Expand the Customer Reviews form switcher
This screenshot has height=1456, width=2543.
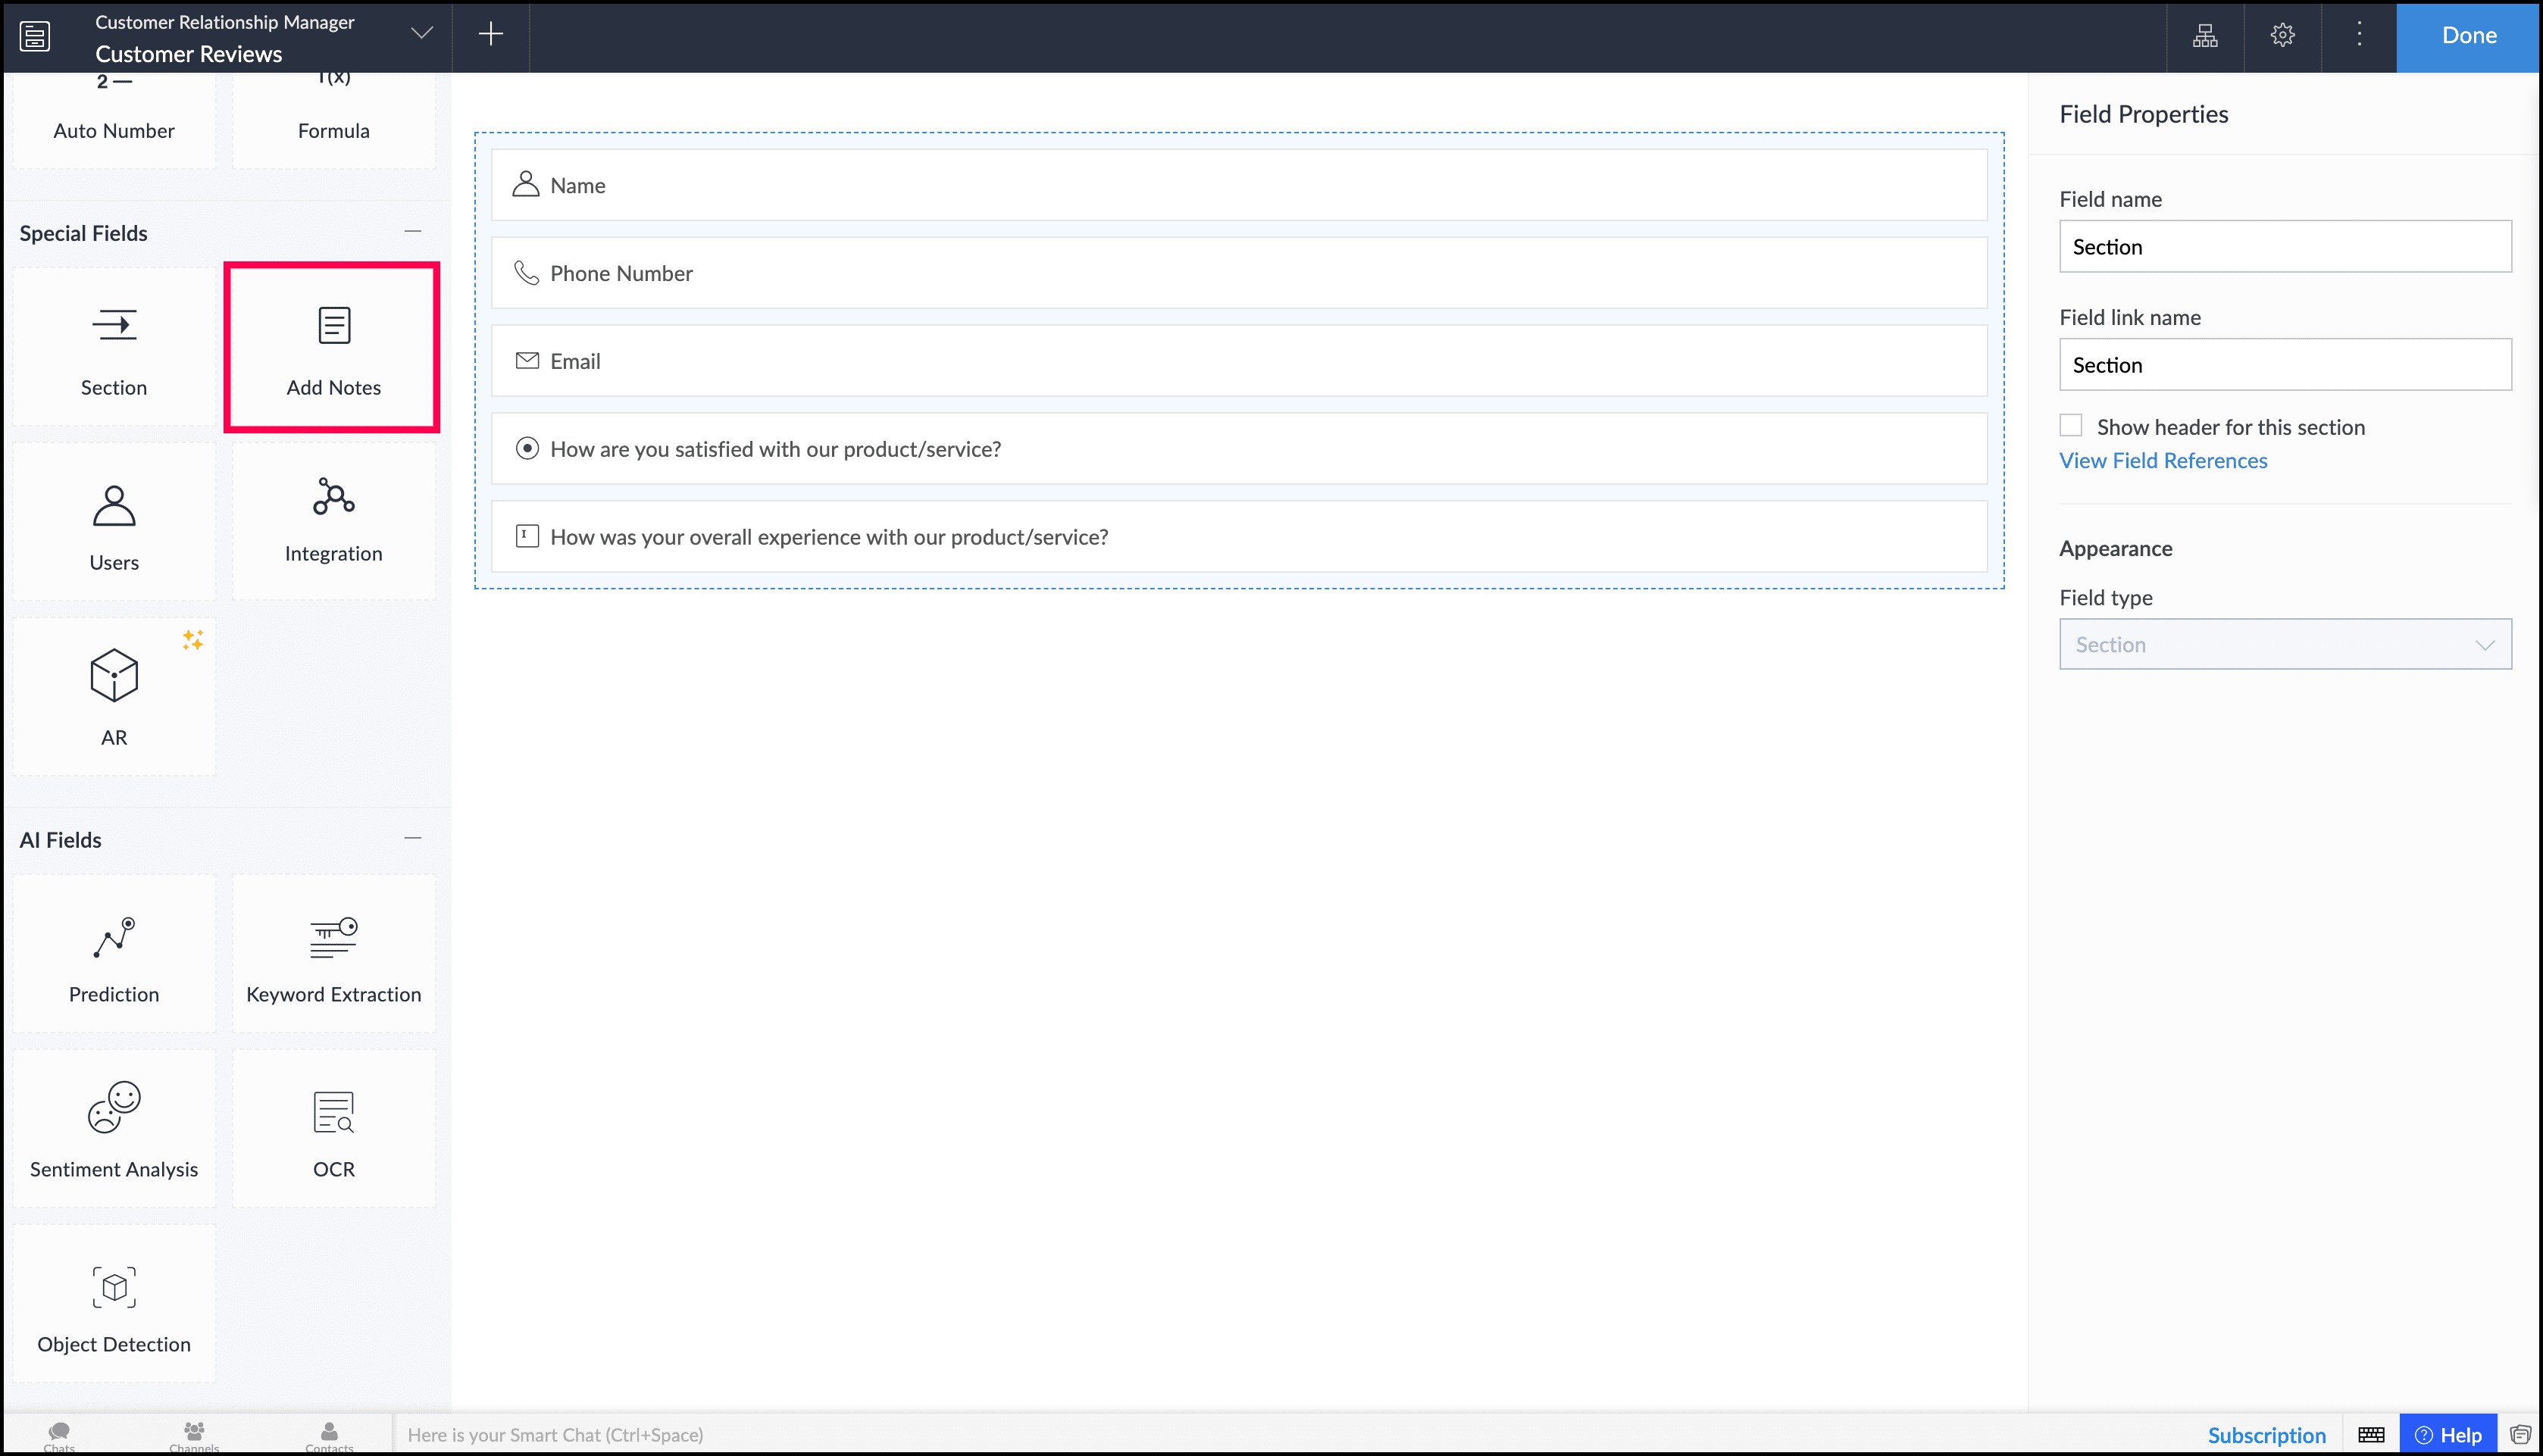422,34
